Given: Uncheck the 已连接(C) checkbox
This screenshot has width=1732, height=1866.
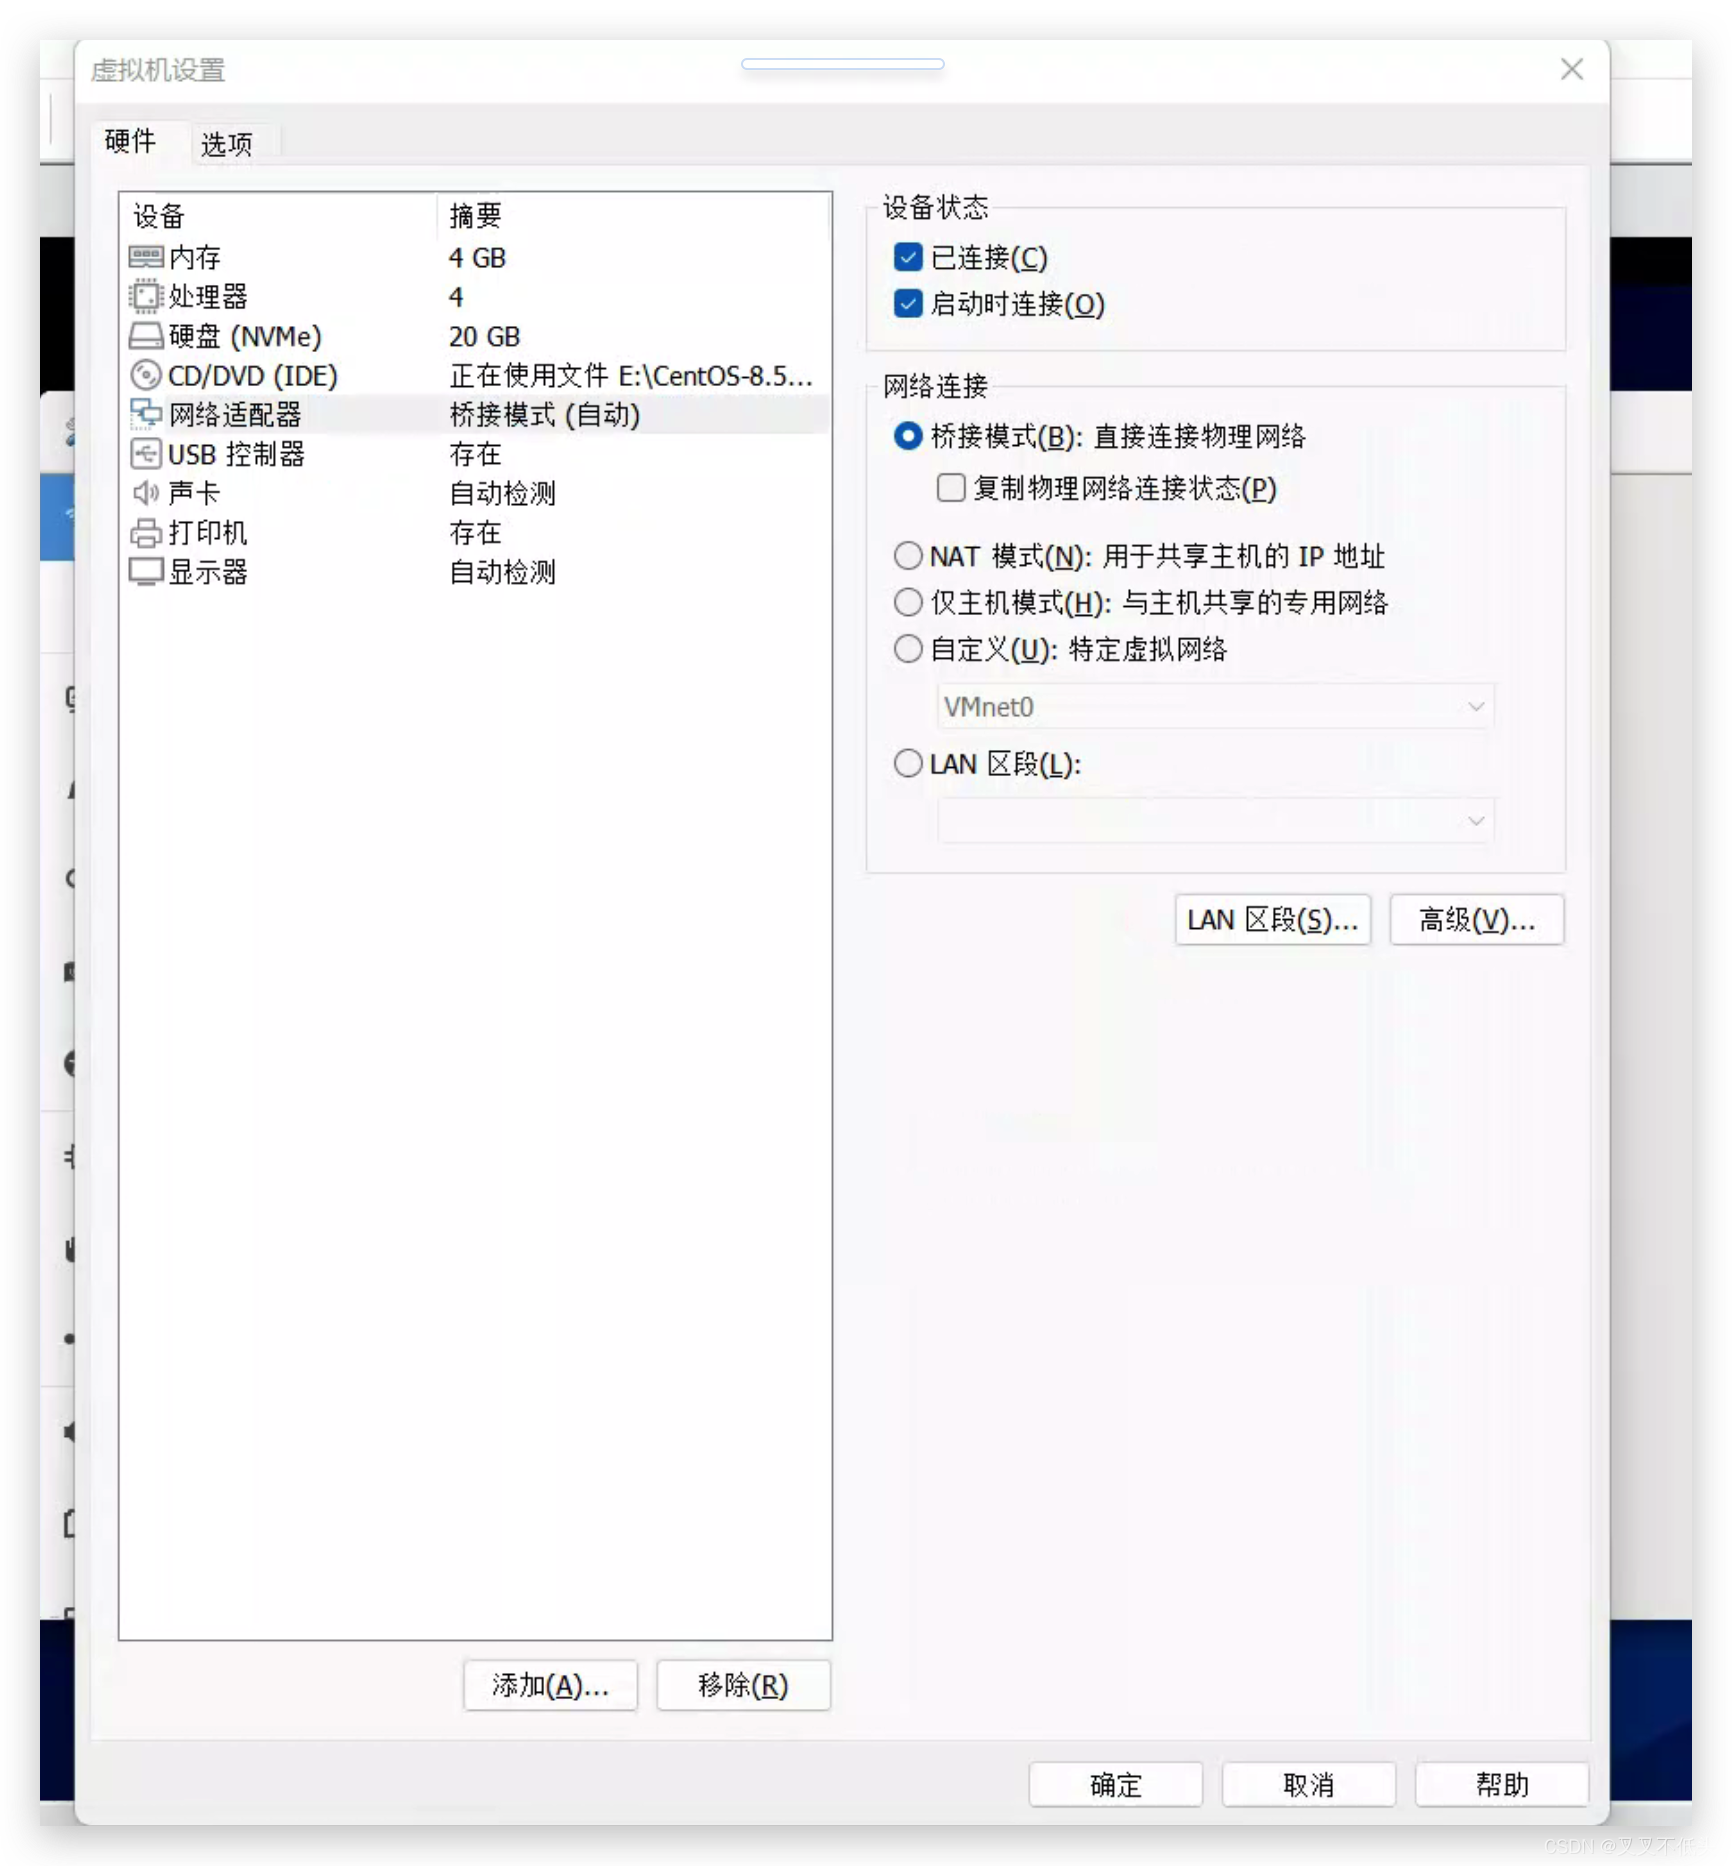Looking at the screenshot, I should [908, 257].
